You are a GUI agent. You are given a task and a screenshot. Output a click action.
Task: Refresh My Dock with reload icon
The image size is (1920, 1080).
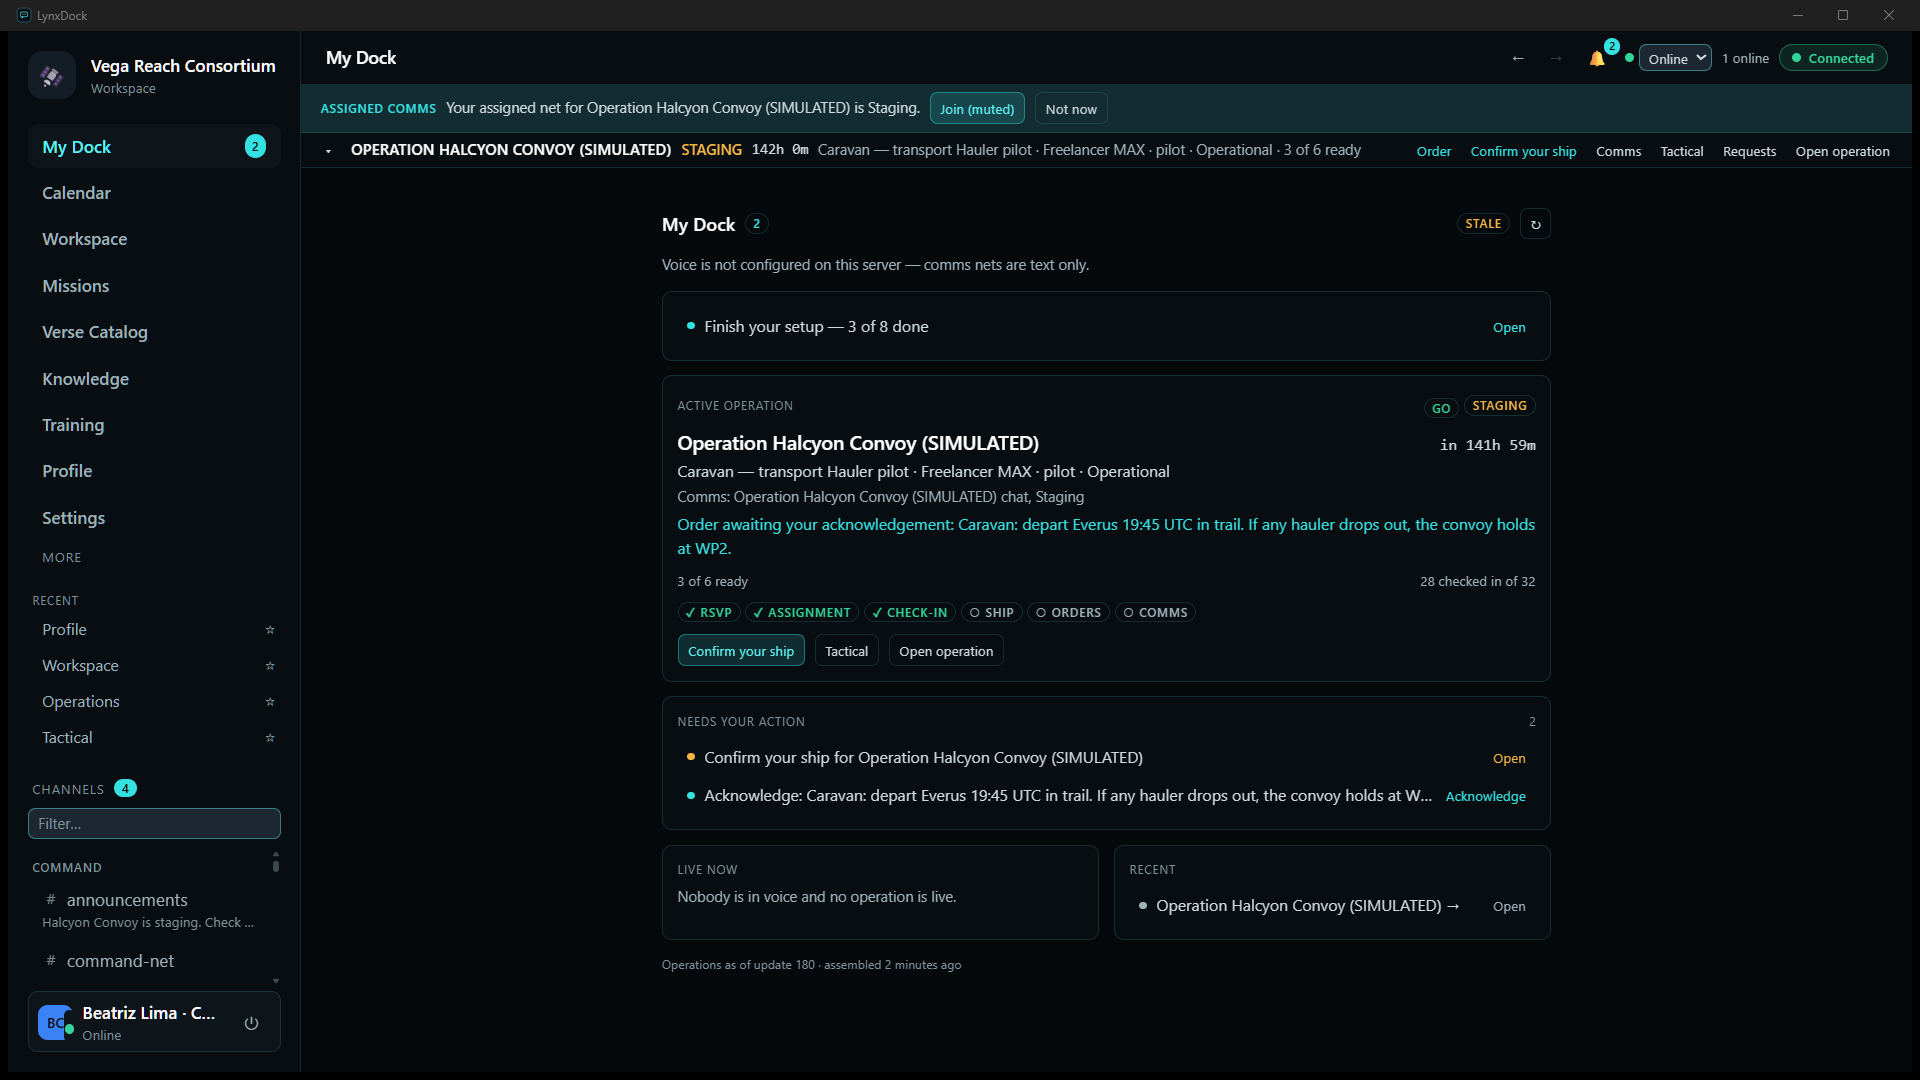point(1535,224)
